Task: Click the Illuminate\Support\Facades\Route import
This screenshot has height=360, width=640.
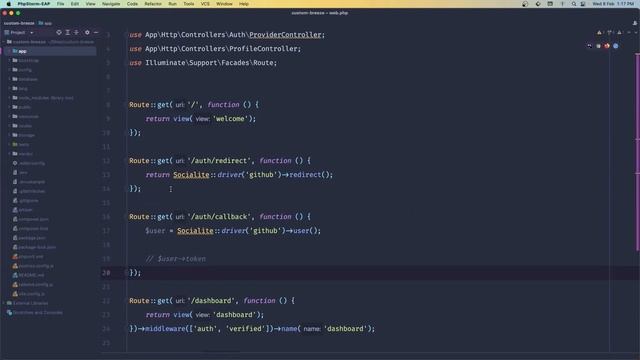Action: [x=203, y=63]
